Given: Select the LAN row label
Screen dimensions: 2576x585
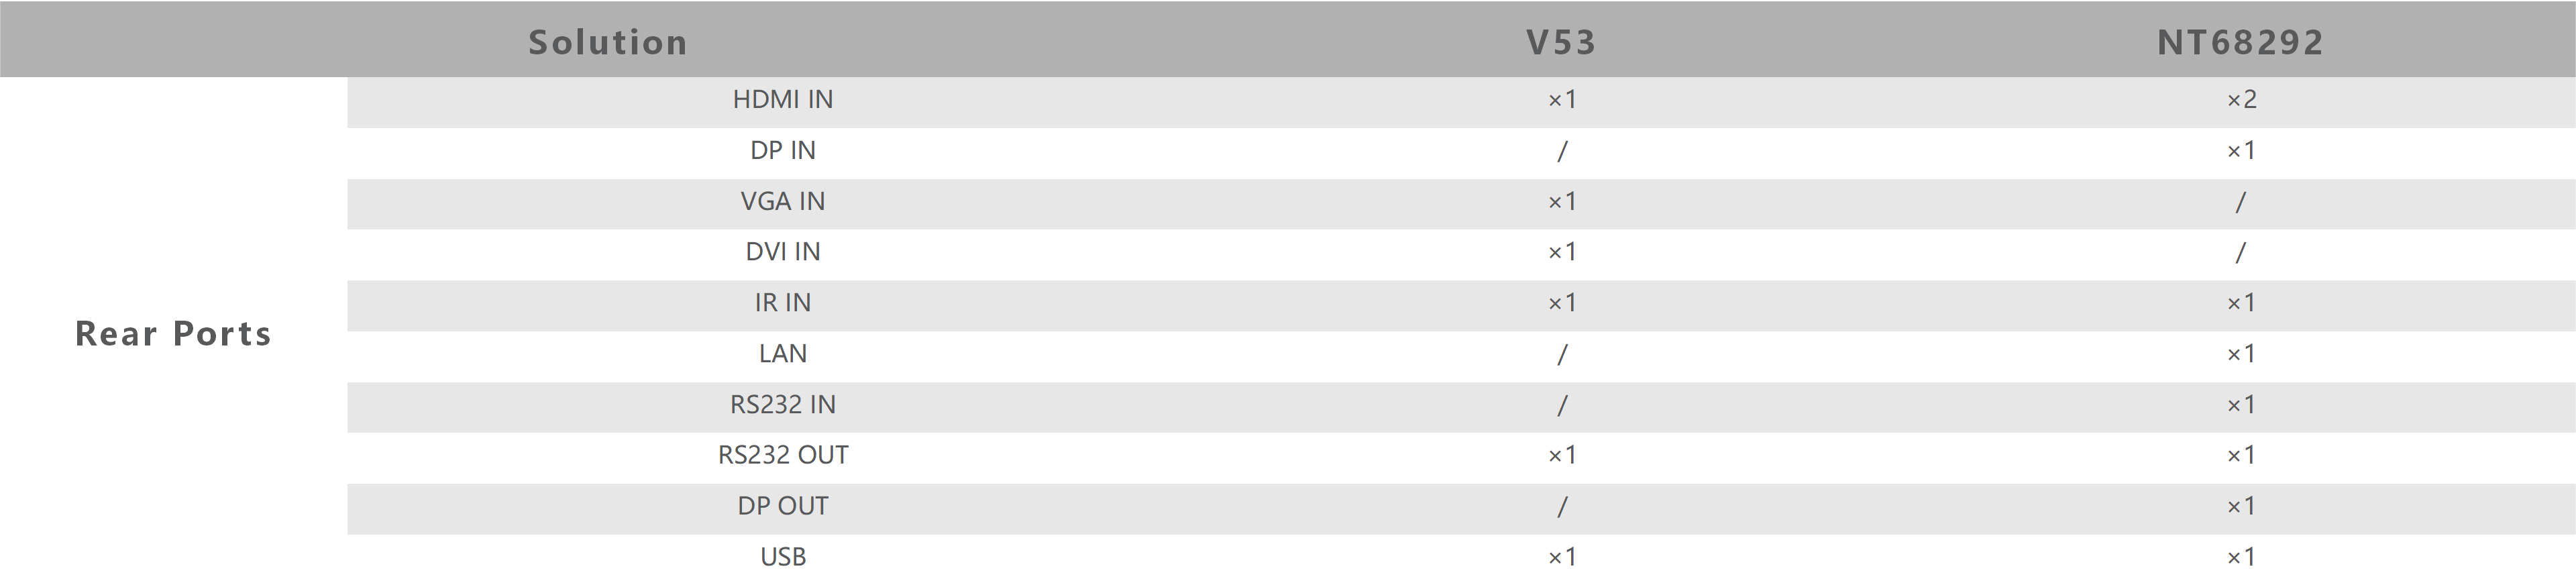Looking at the screenshot, I should coord(782,354).
